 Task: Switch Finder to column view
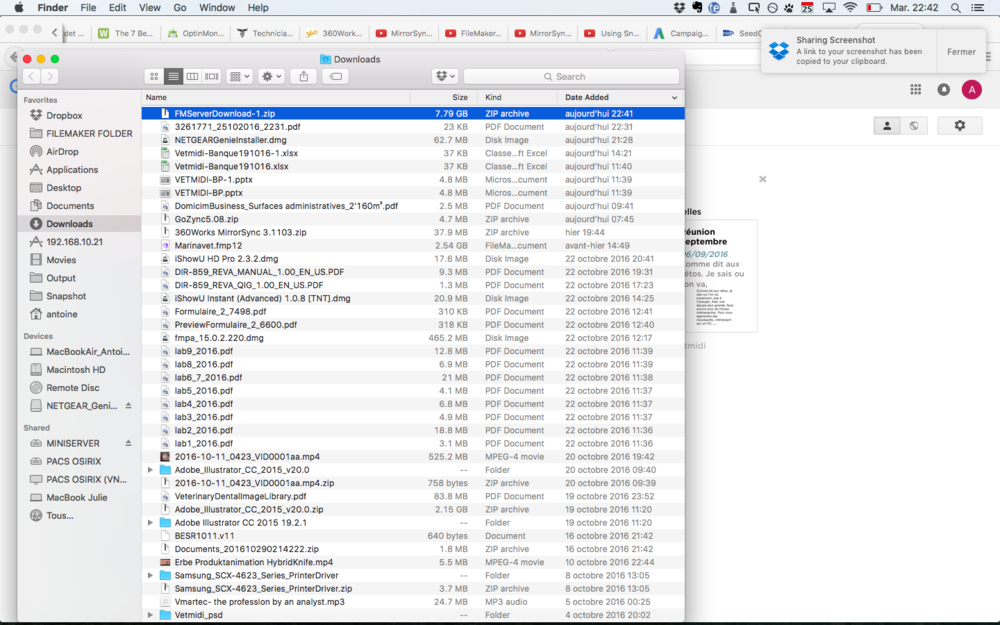[x=192, y=76]
